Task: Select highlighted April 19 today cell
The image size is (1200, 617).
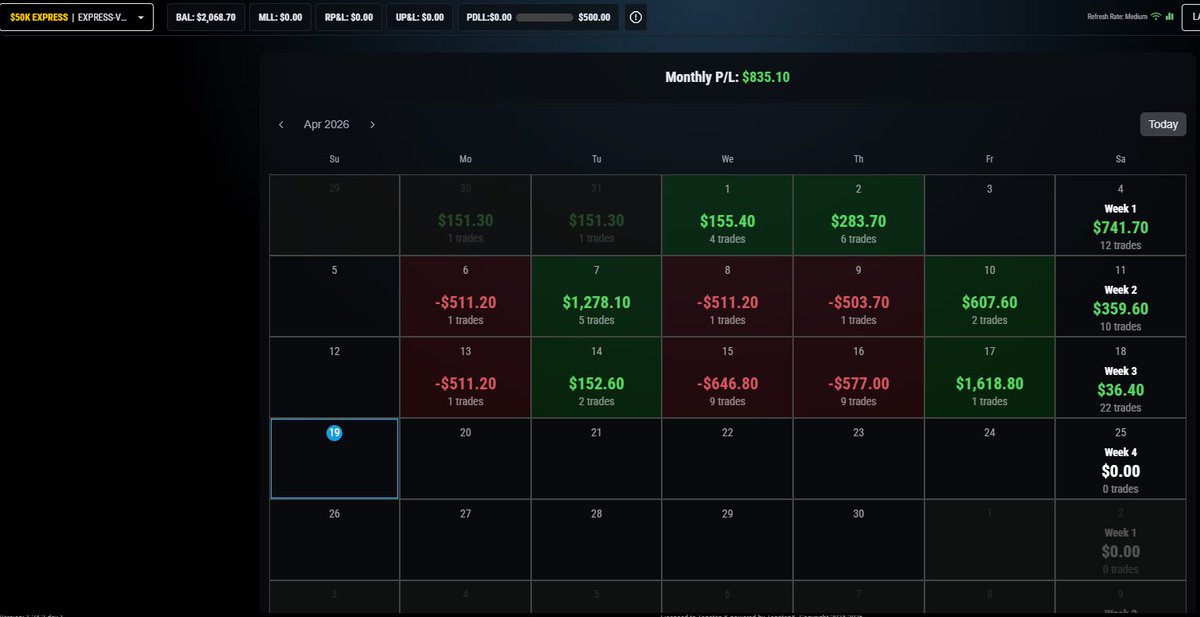Action: 334,458
